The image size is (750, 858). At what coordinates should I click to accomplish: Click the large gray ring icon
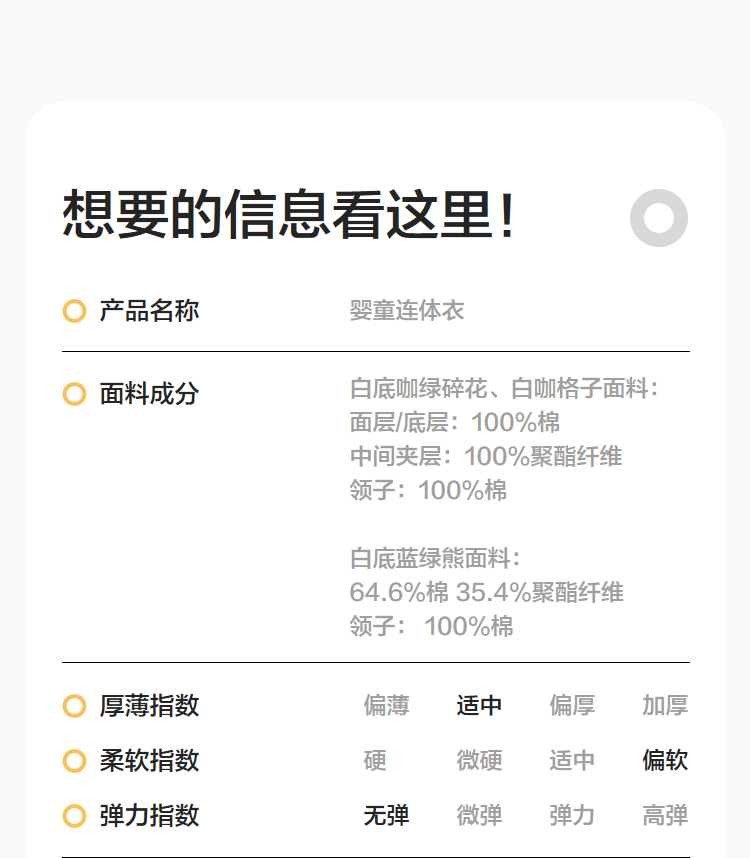tap(659, 218)
